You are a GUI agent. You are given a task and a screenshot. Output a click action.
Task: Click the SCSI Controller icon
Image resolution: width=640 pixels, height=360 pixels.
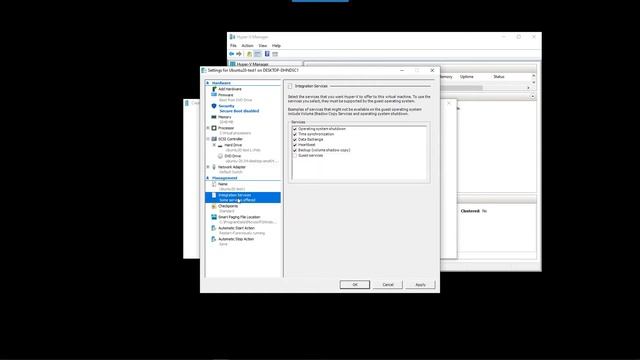(214, 139)
